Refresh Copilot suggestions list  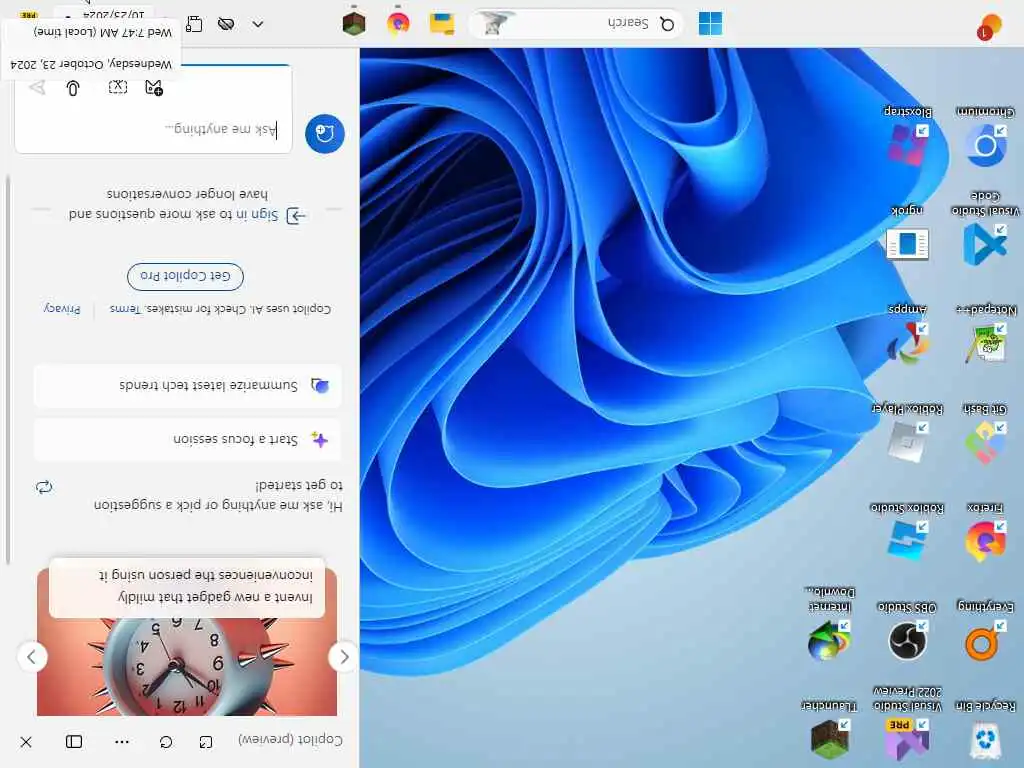[44, 487]
